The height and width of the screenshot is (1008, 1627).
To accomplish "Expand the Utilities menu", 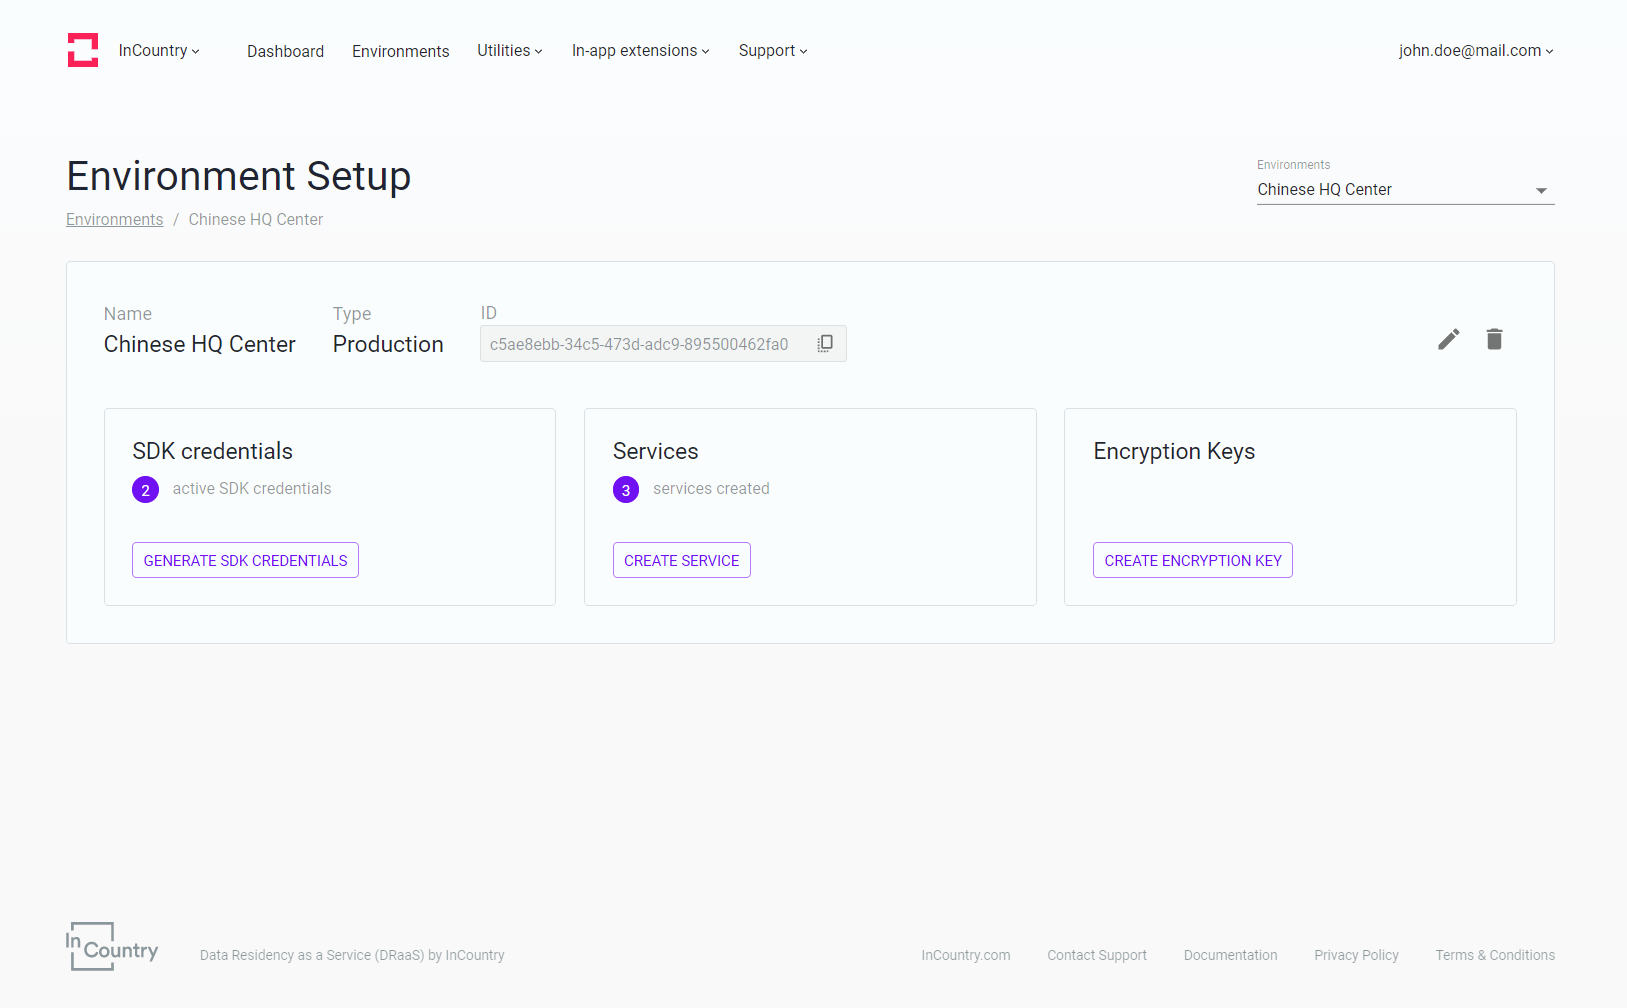I will coord(509,51).
